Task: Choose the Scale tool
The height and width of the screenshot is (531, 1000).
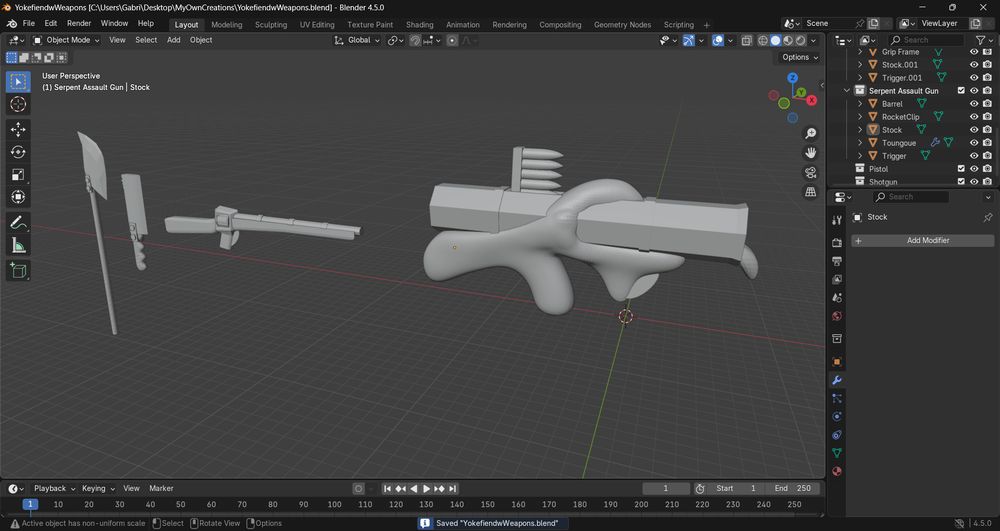Action: [18, 175]
